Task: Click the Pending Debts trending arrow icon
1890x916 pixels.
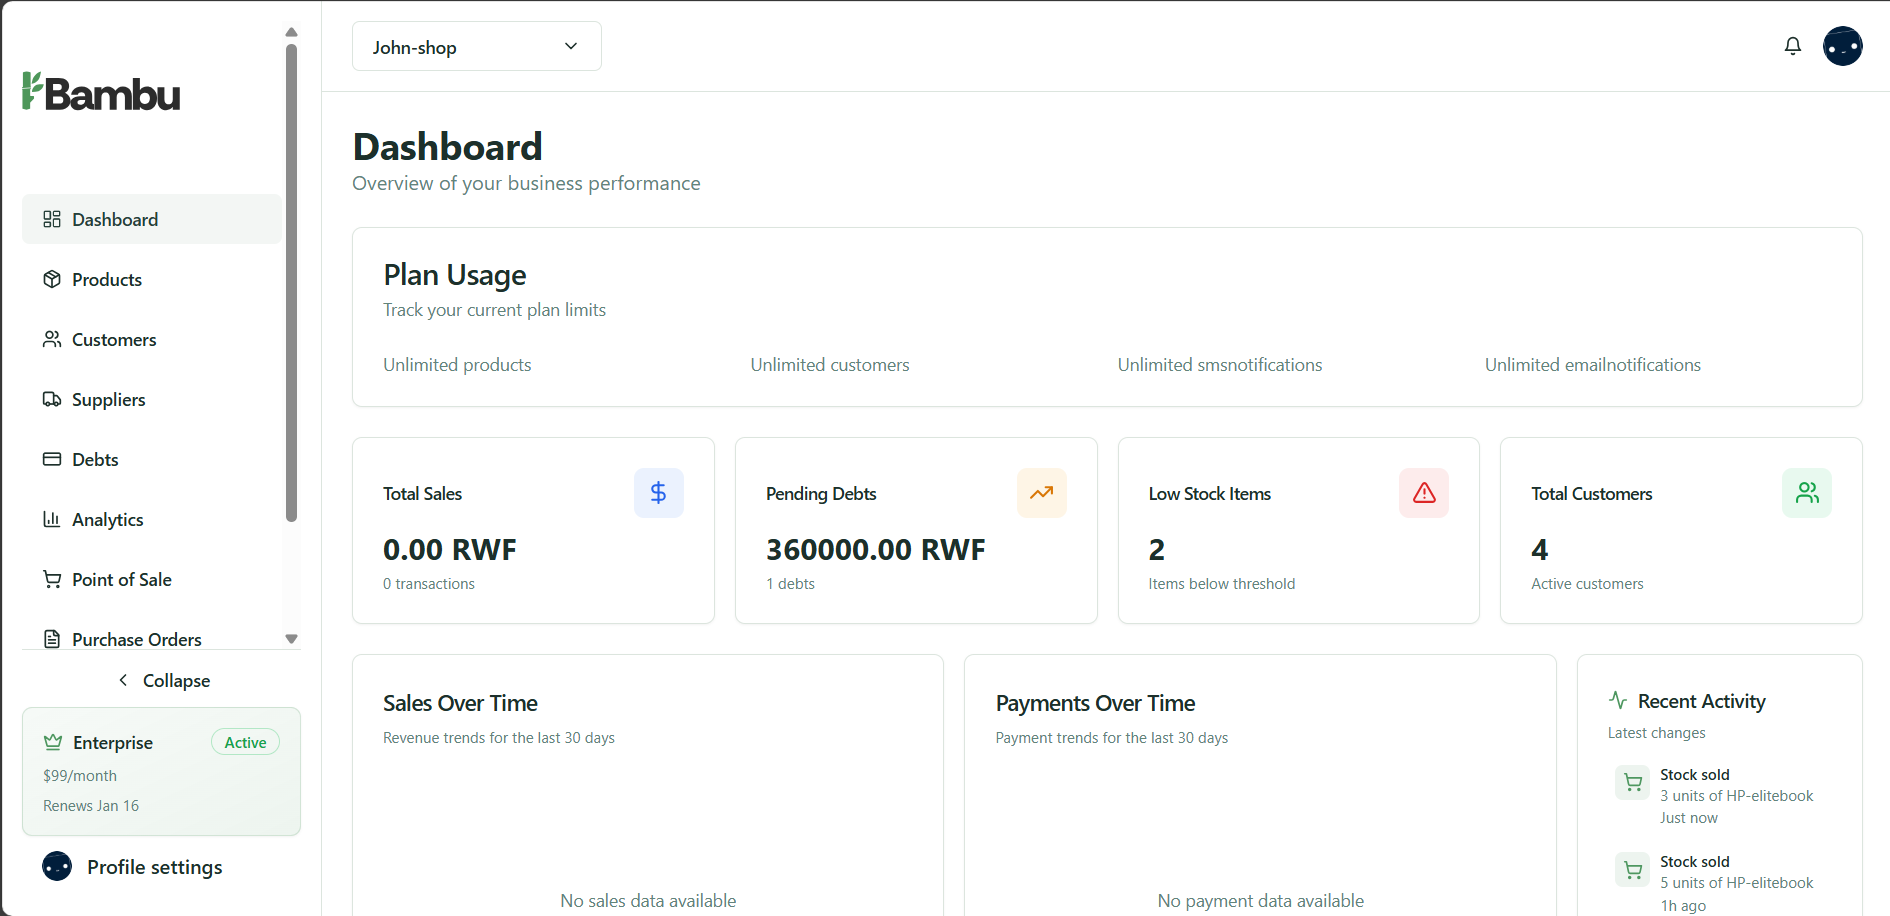Action: click(1041, 493)
